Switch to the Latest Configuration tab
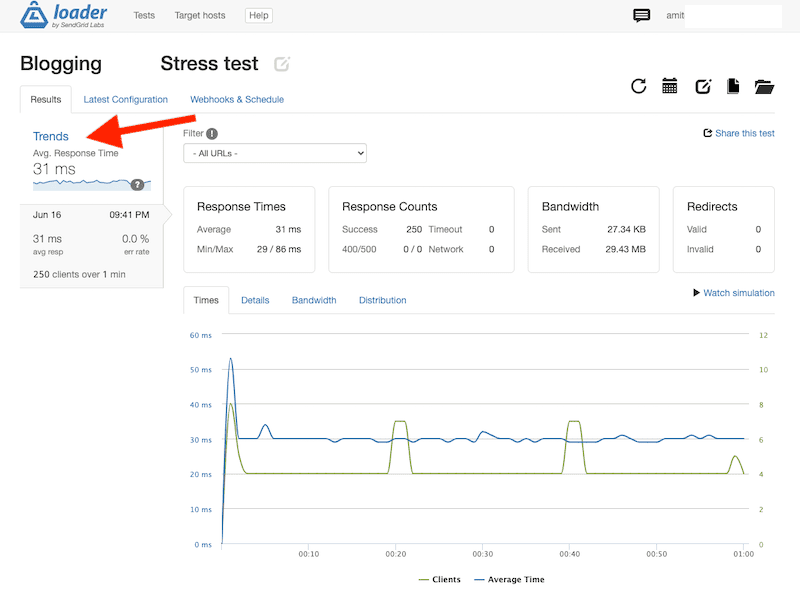Screen dimensions: 800x595 (125, 99)
